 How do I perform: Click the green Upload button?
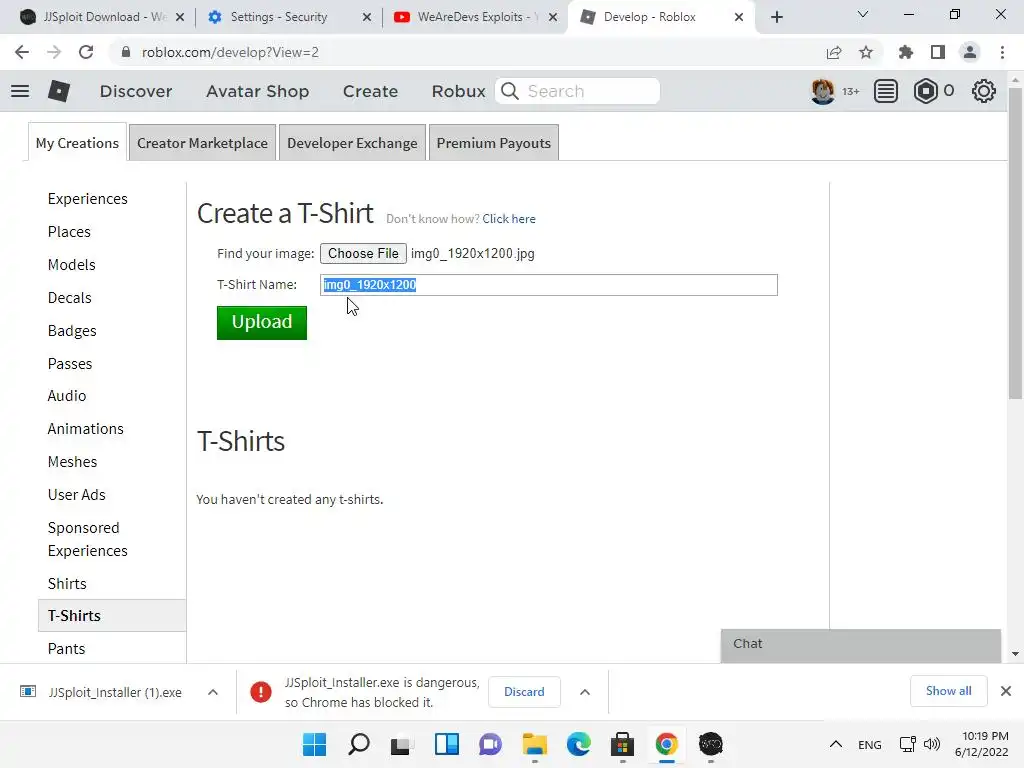(x=262, y=323)
